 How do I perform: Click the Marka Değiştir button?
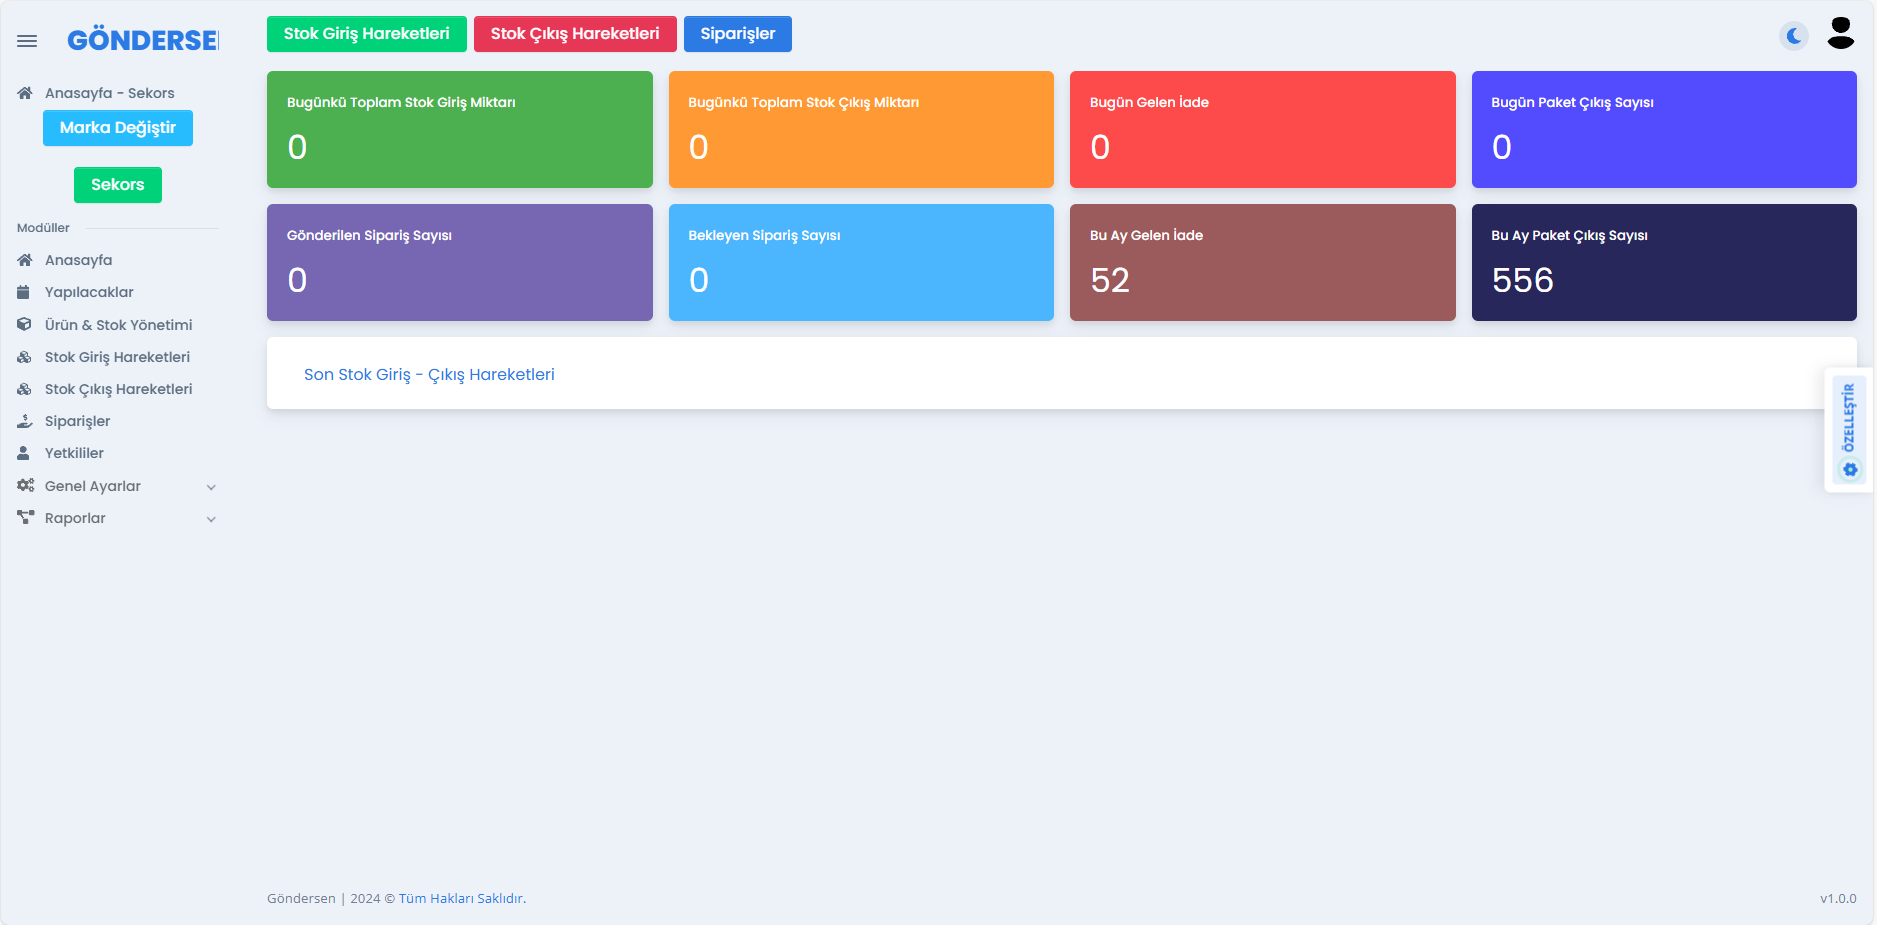click(118, 128)
